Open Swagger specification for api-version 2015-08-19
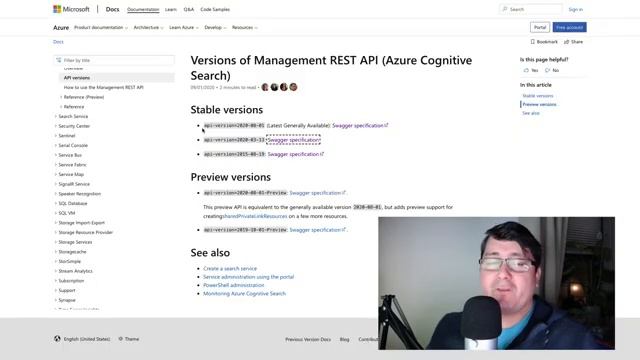 coord(296,154)
